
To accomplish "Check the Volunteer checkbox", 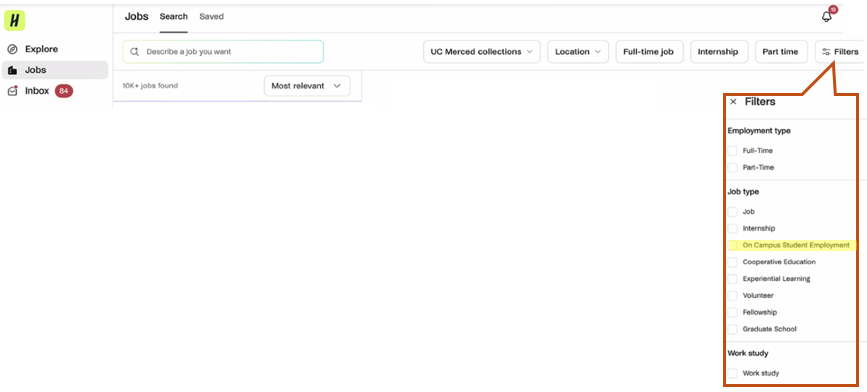I will (733, 296).
